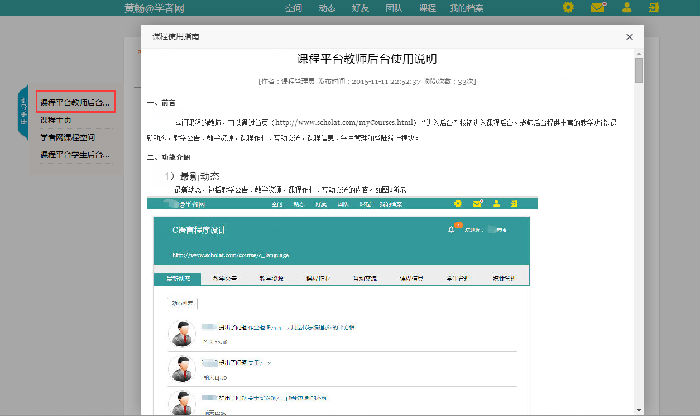Click the scroll-up arrow of dialog scrollbar
The image size is (700, 416).
point(639,53)
